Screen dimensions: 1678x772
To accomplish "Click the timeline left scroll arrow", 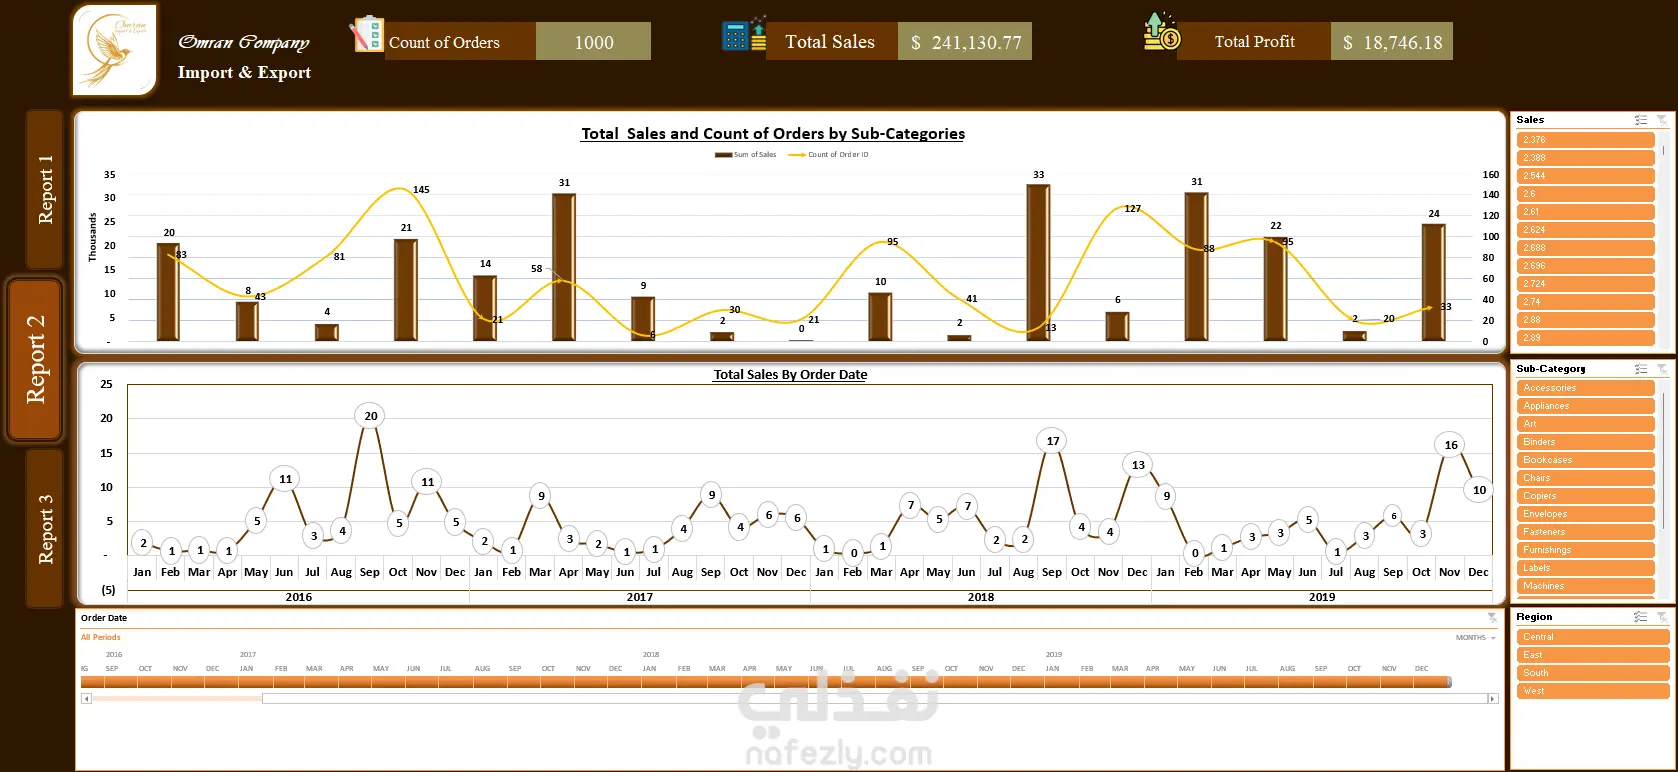I will 87,699.
